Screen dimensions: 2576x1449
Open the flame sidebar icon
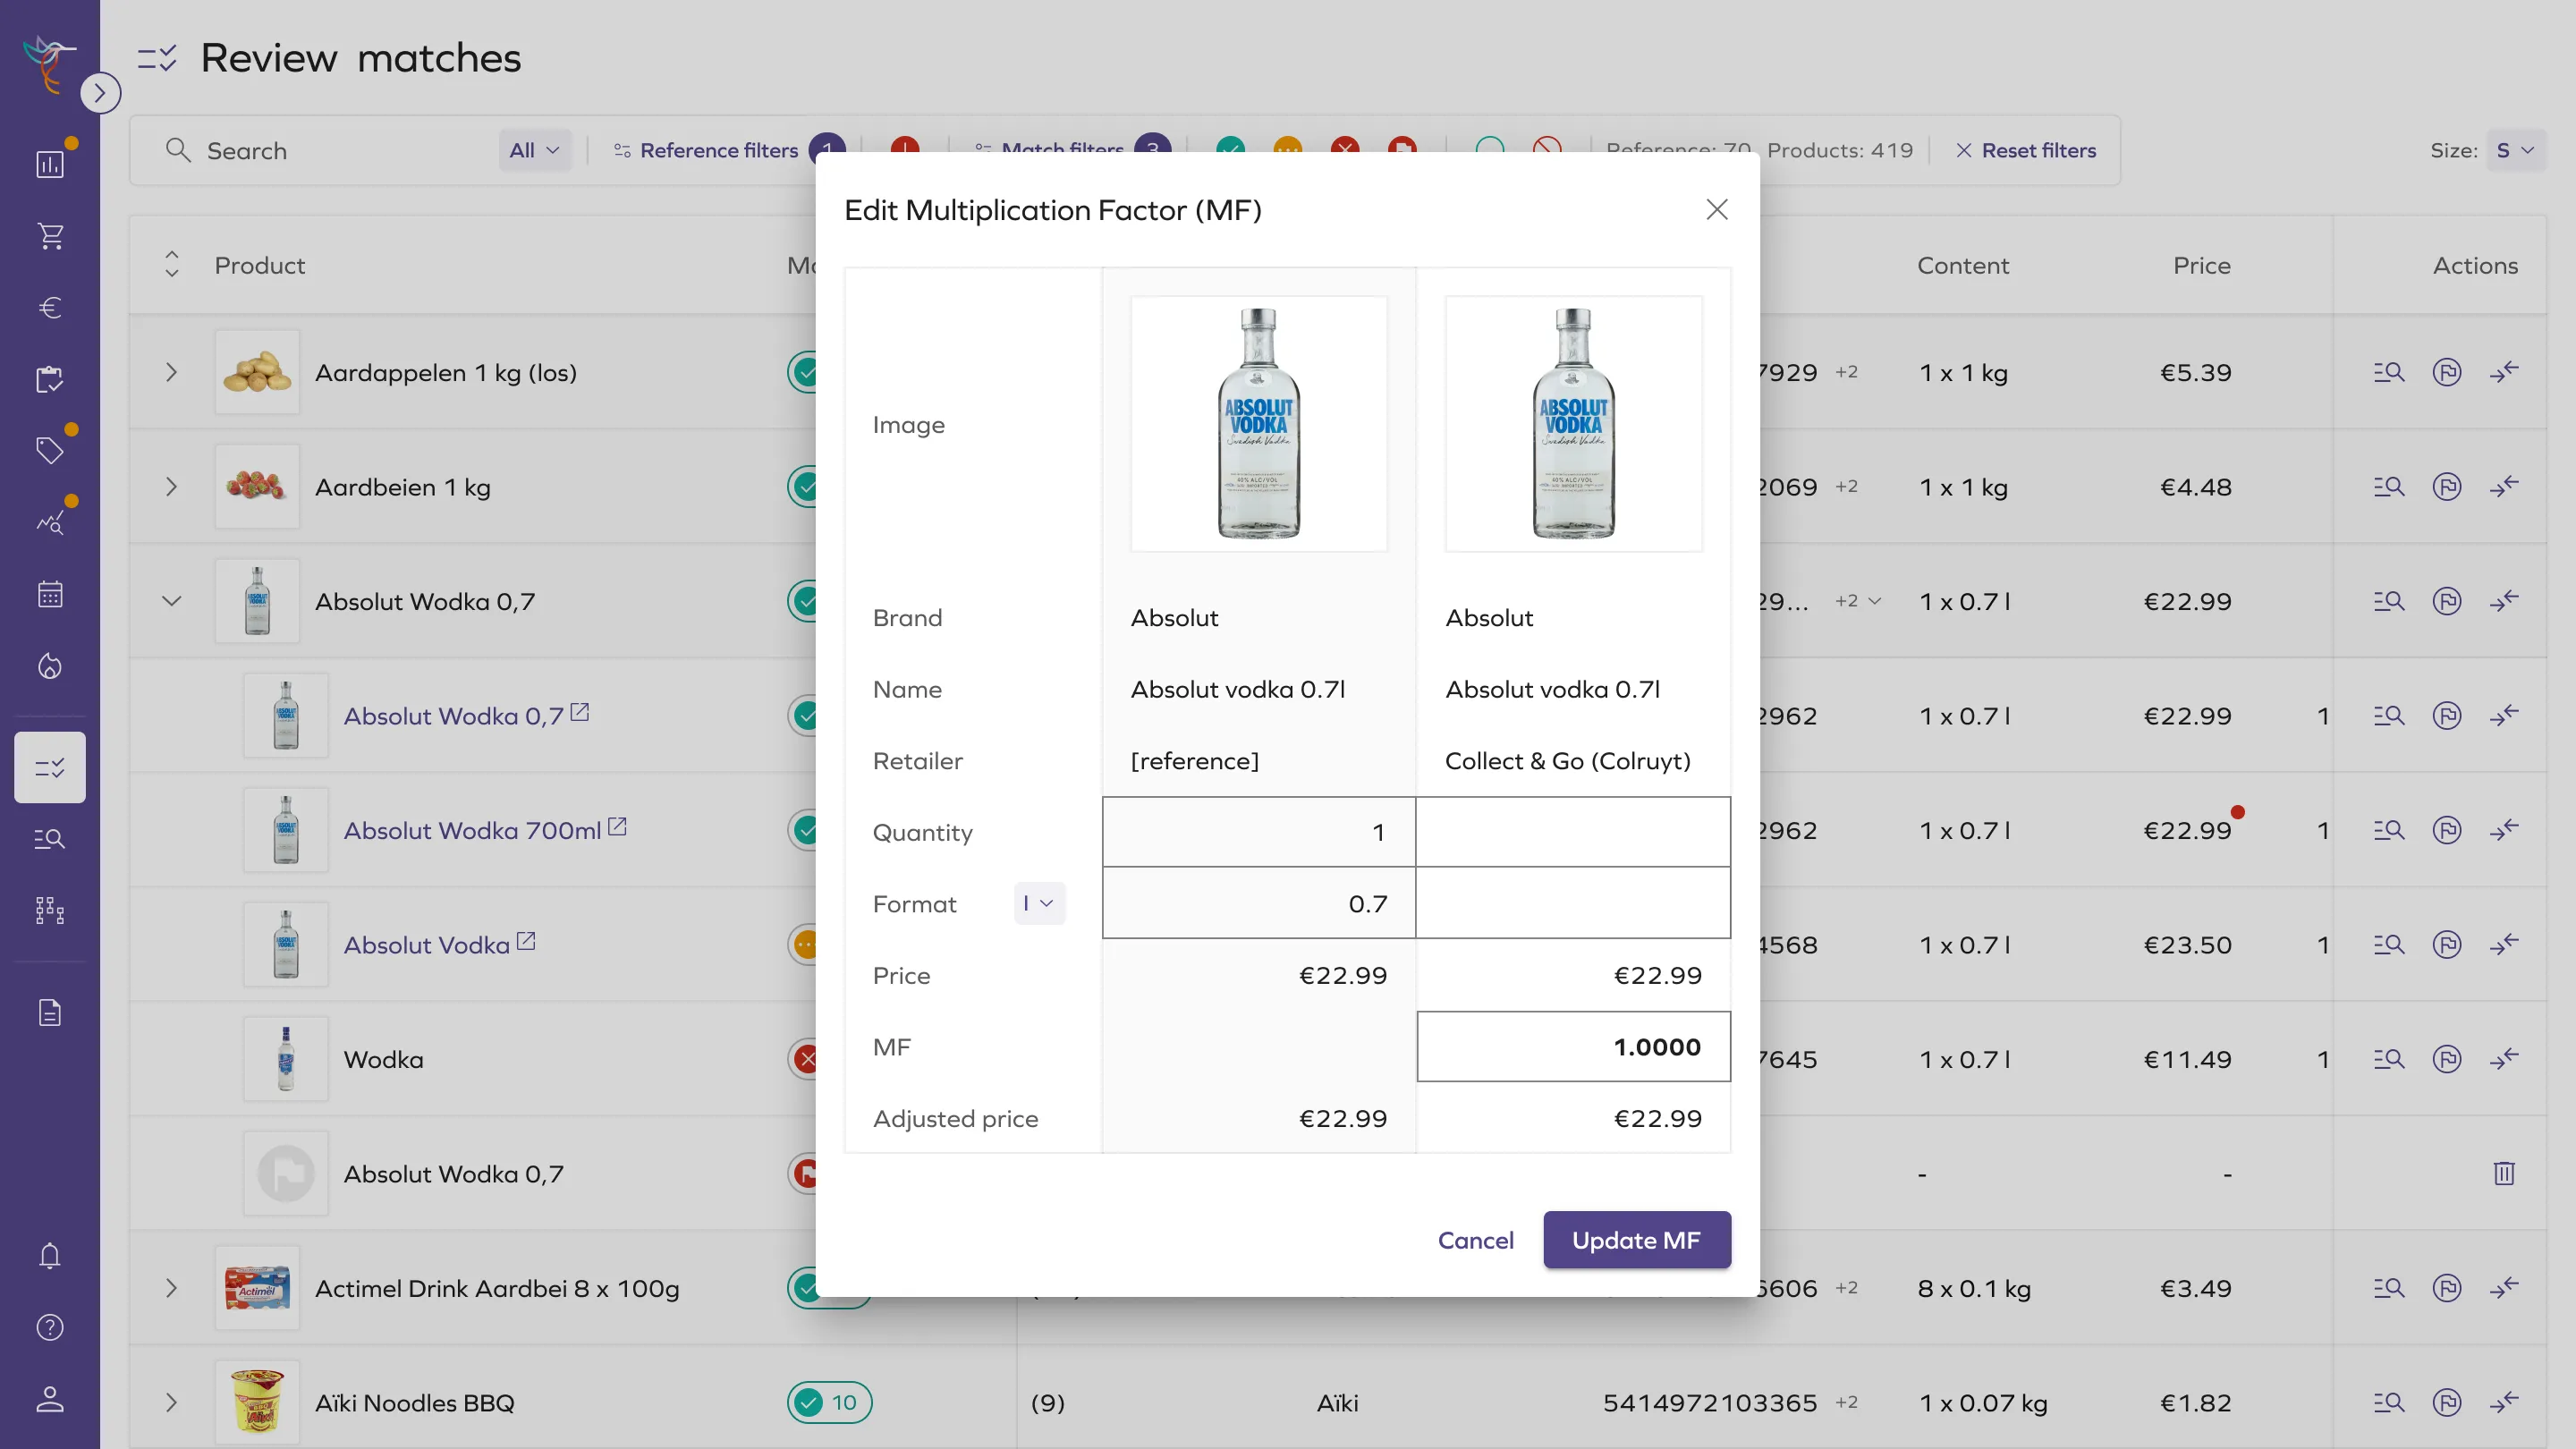(50, 666)
